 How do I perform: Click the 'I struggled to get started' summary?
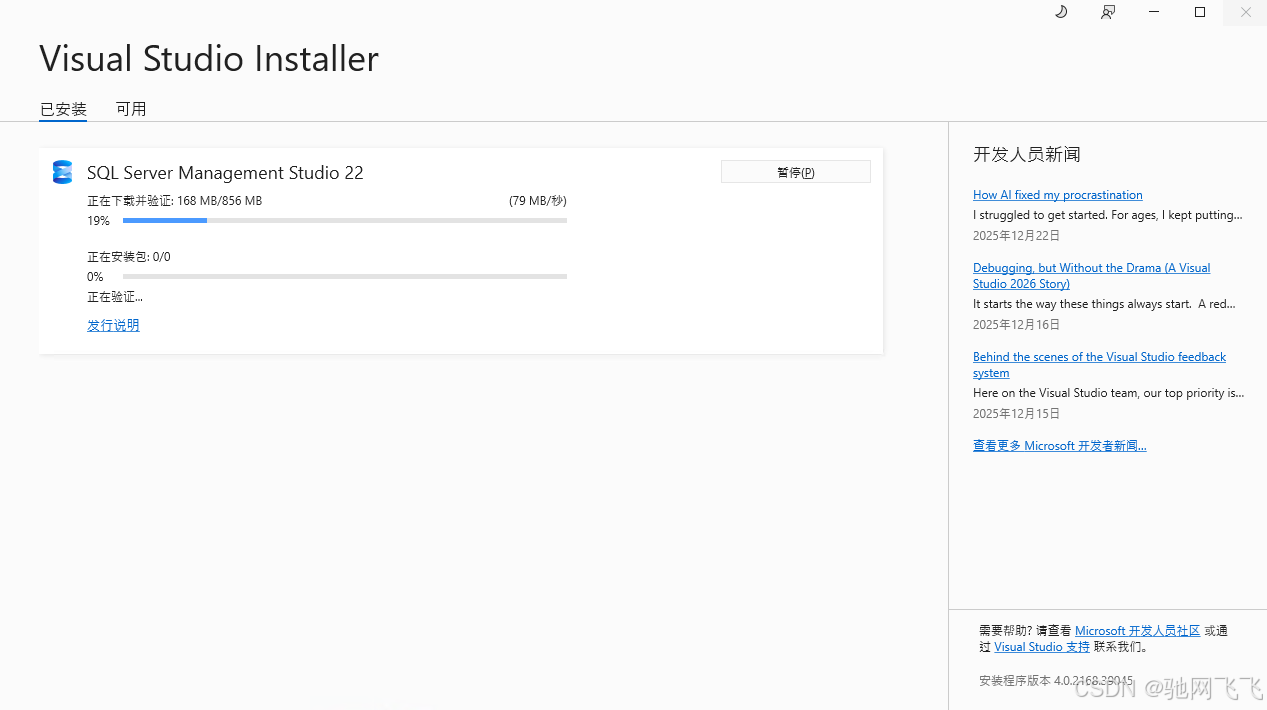(x=1108, y=215)
